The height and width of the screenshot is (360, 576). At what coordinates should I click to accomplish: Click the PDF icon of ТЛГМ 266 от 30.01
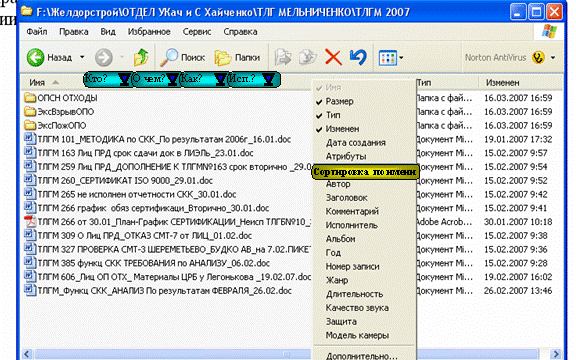(x=30, y=222)
